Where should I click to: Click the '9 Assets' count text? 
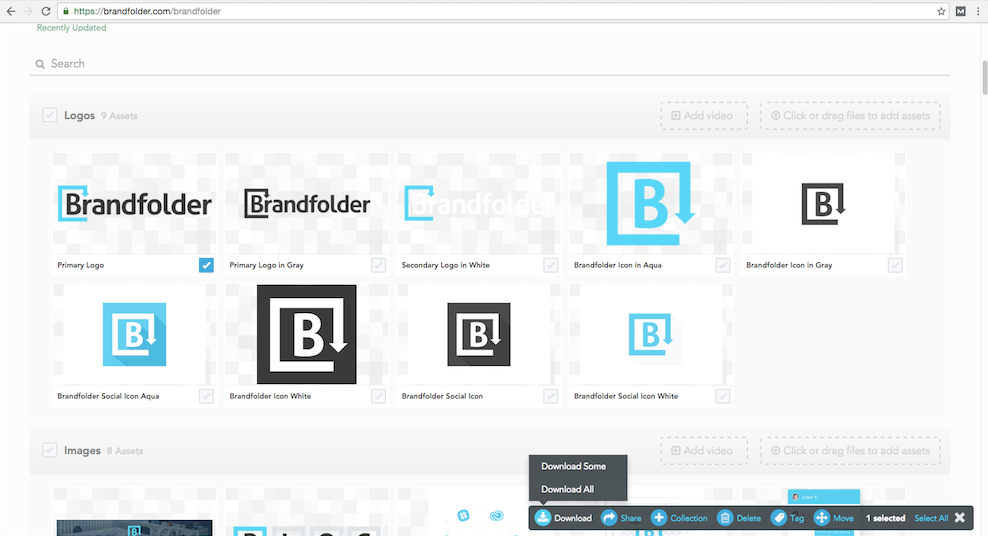pyautogui.click(x=119, y=116)
